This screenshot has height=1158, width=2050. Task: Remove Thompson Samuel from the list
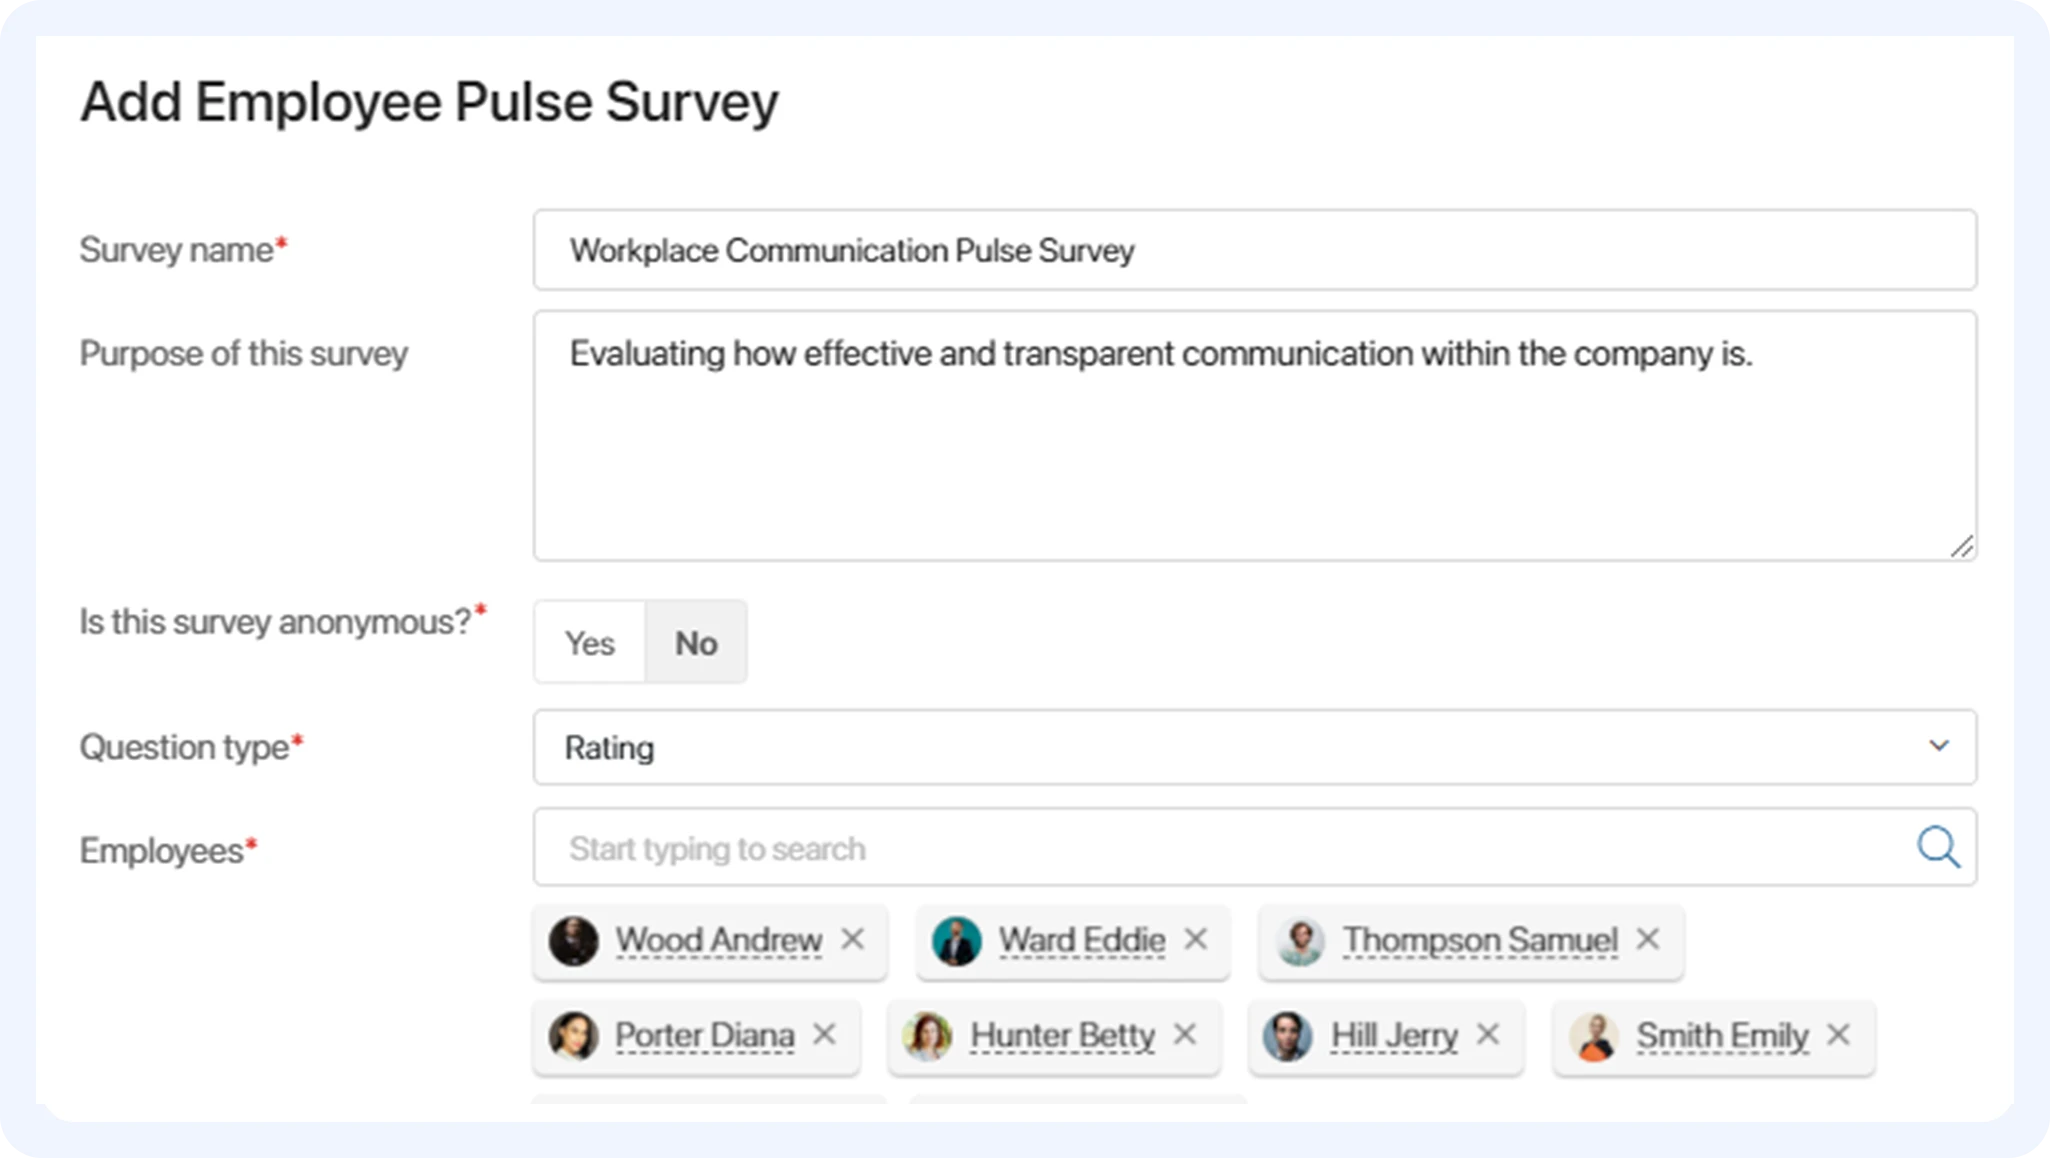[1648, 939]
